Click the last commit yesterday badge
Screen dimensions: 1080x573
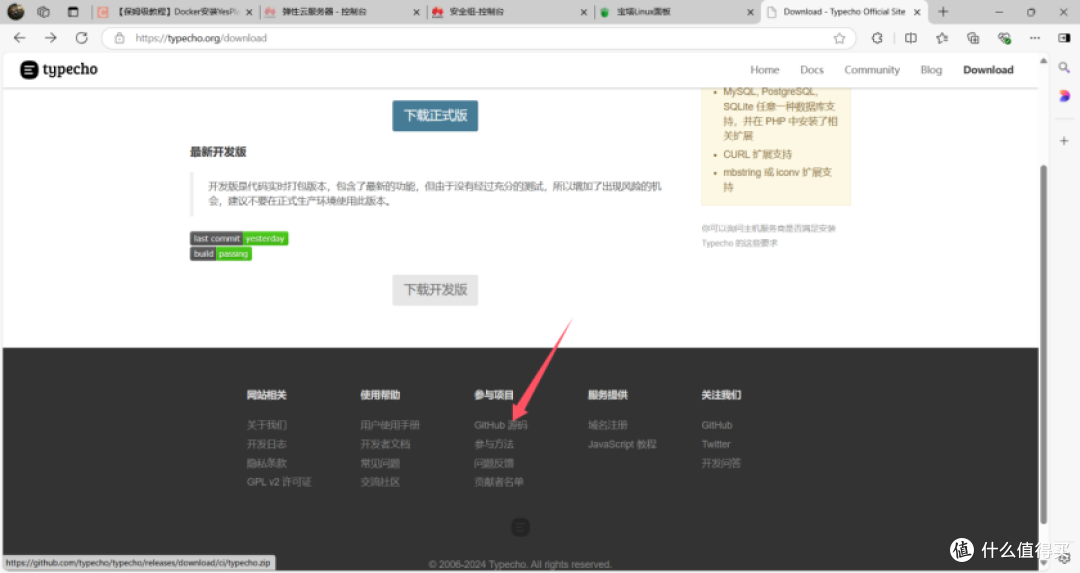click(239, 238)
